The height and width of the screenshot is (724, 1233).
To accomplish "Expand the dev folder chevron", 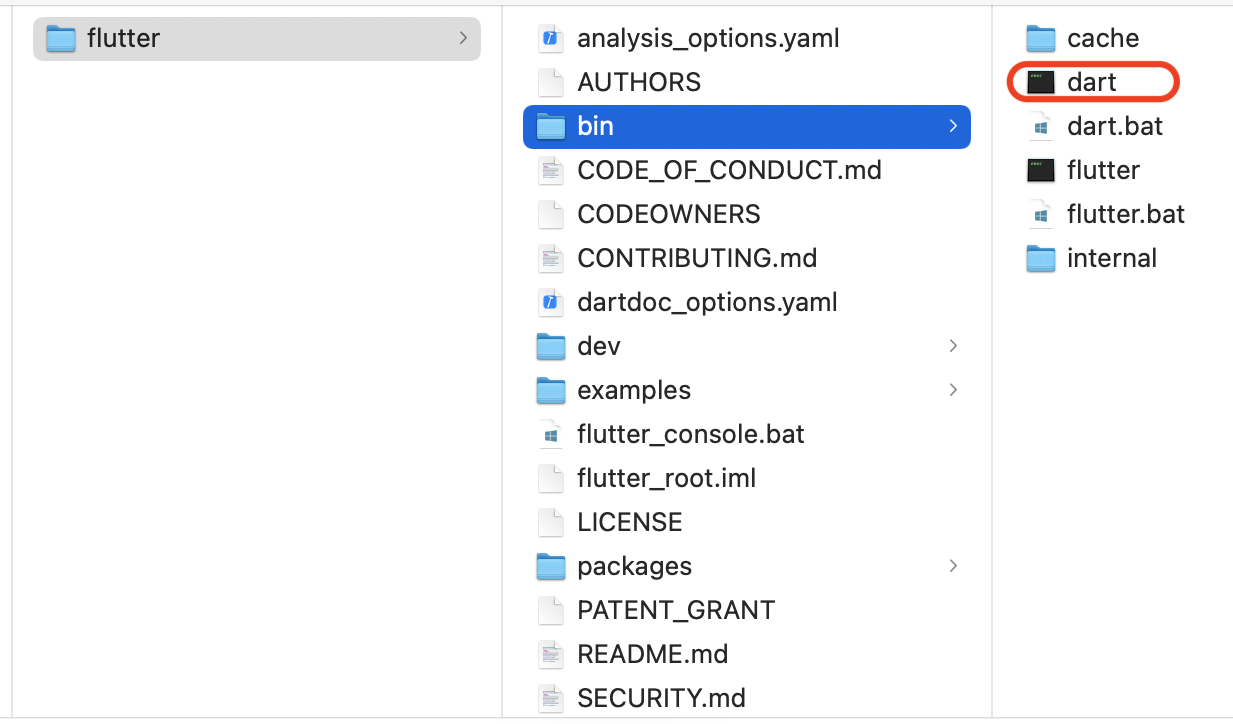I will coord(953,346).
